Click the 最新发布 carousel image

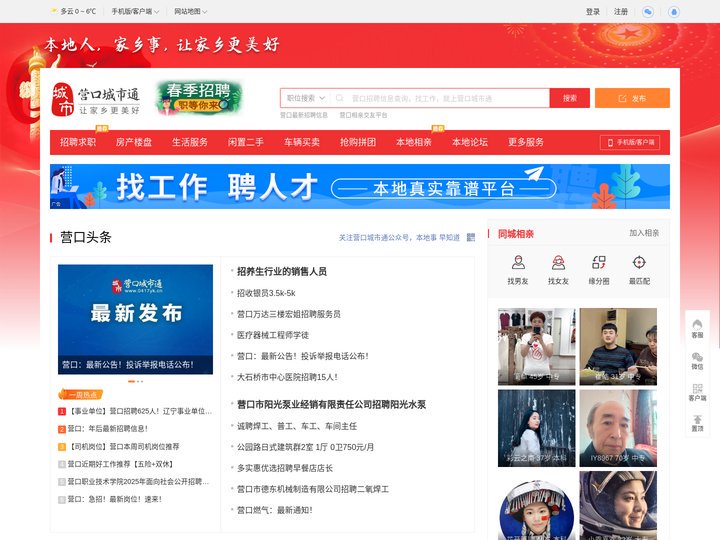tap(135, 319)
